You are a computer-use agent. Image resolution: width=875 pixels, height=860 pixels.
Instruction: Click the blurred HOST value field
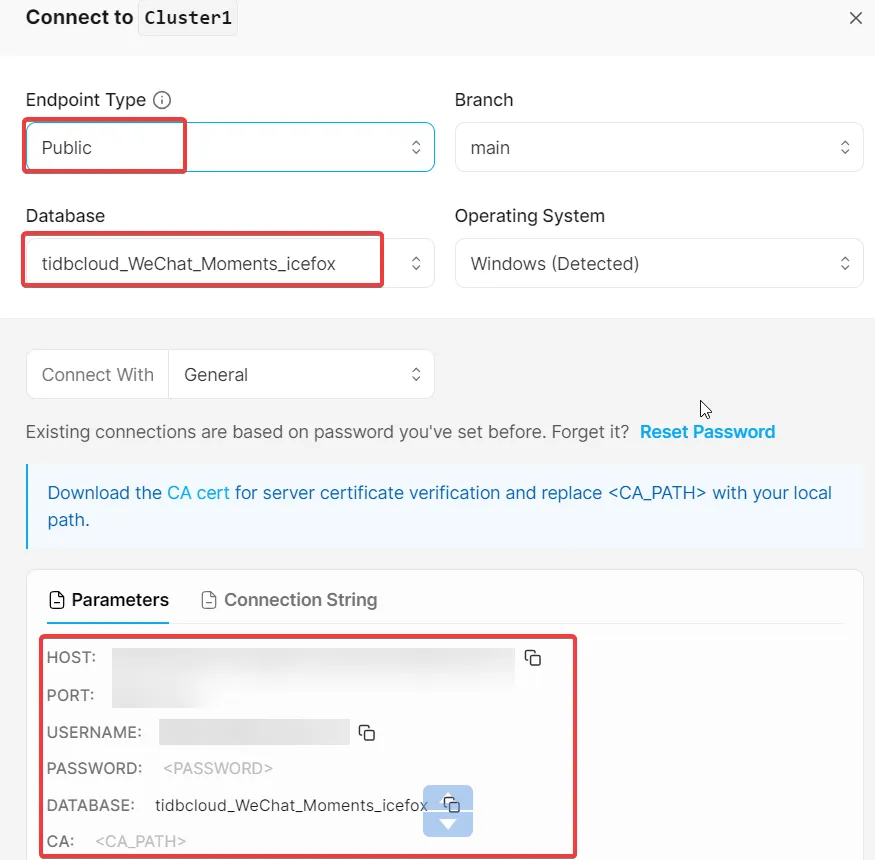point(313,657)
